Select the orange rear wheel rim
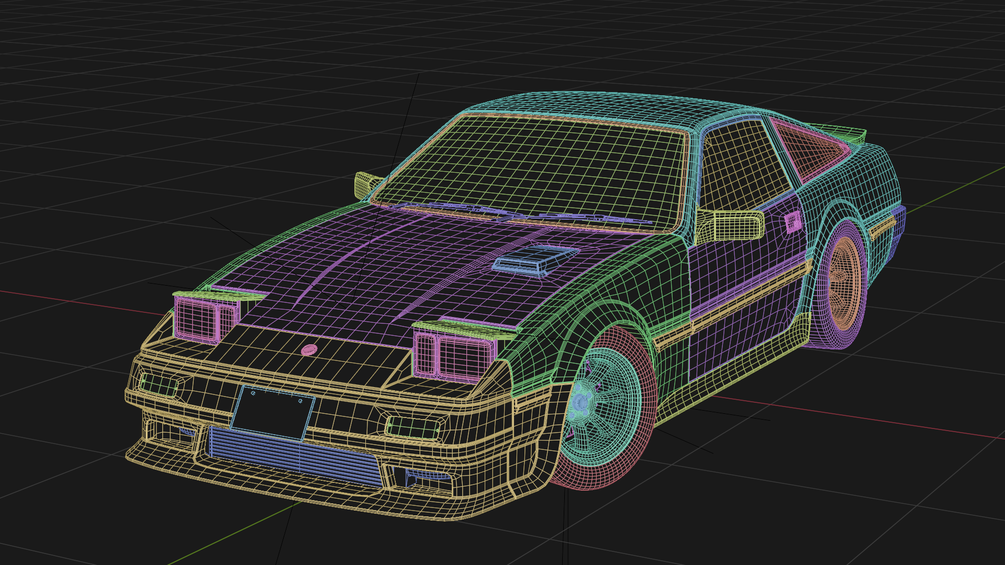The height and width of the screenshot is (565, 1005). coord(845,282)
